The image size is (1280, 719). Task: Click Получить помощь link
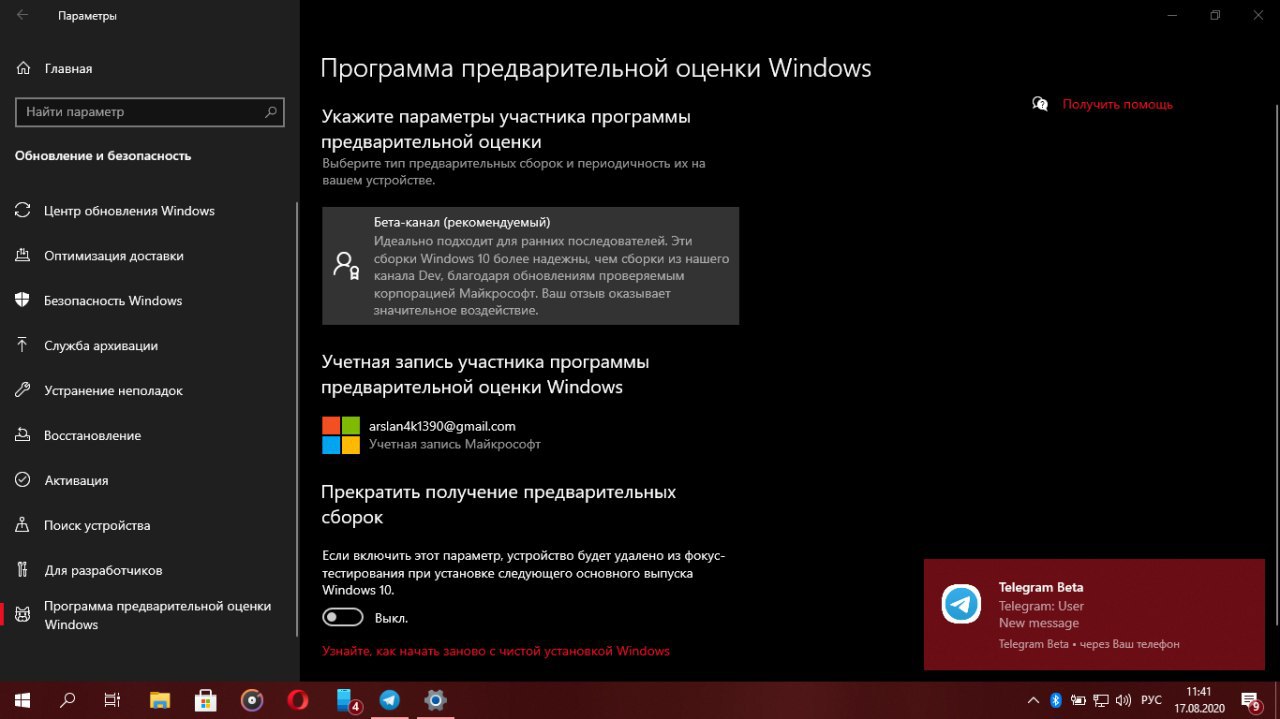(1117, 104)
